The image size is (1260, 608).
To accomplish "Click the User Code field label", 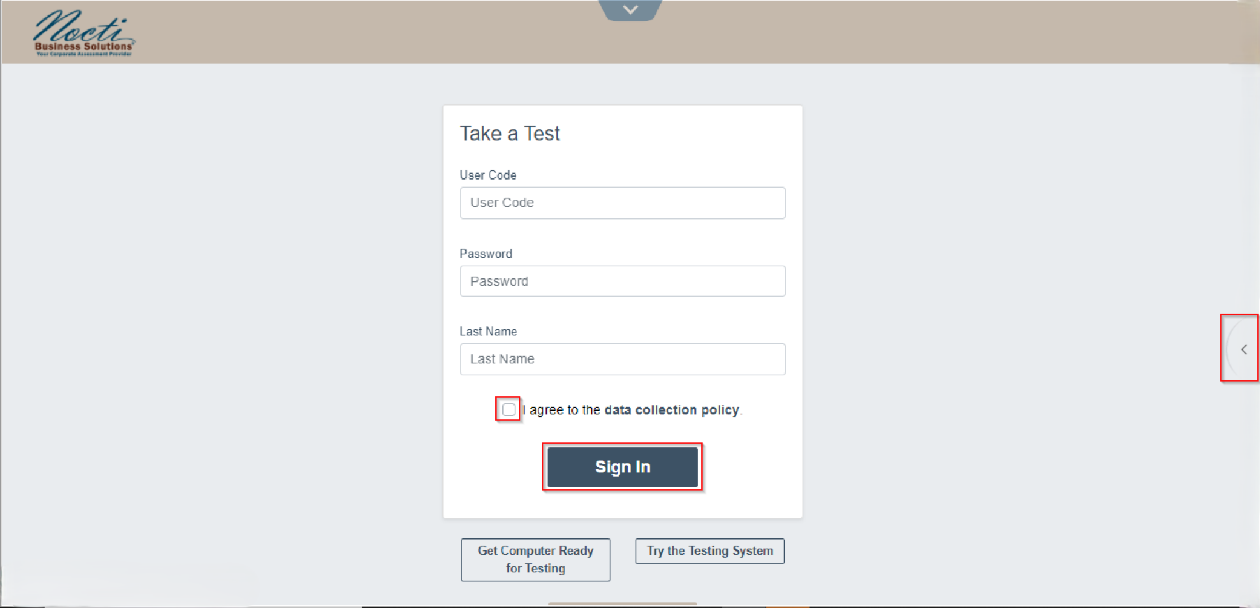I will (488, 175).
